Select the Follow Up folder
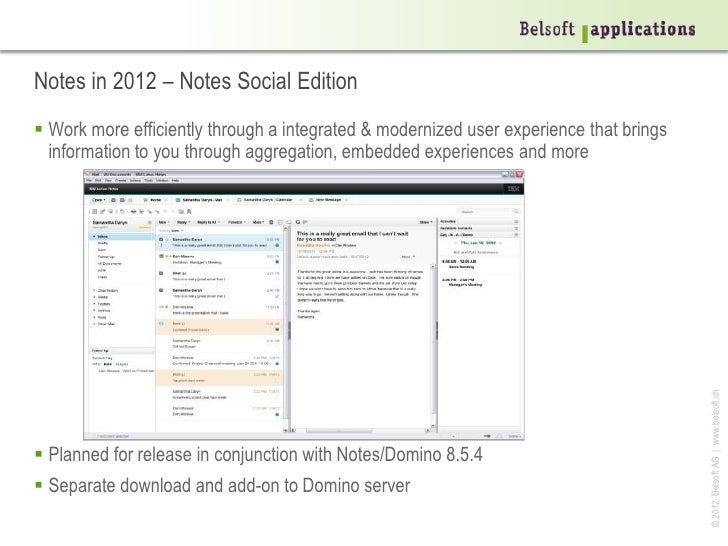The image size is (728, 546). (x=106, y=257)
